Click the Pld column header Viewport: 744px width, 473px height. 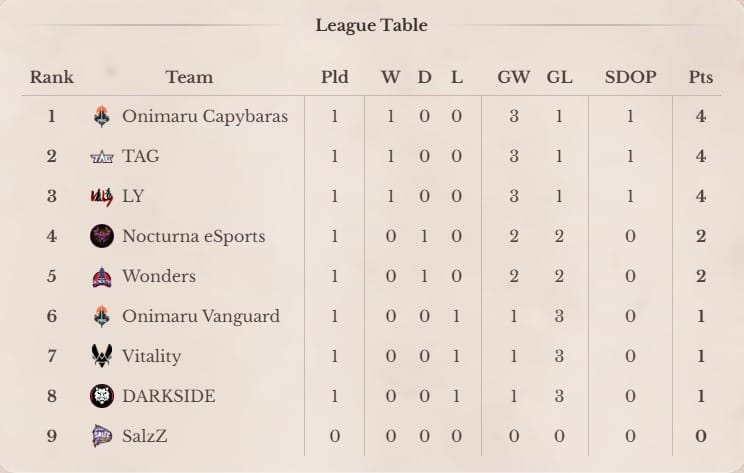pyautogui.click(x=335, y=77)
